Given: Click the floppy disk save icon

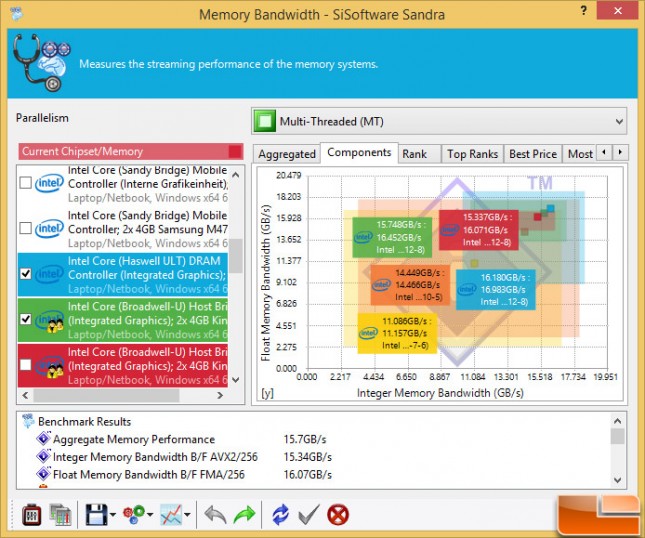Looking at the screenshot, I should [96, 515].
